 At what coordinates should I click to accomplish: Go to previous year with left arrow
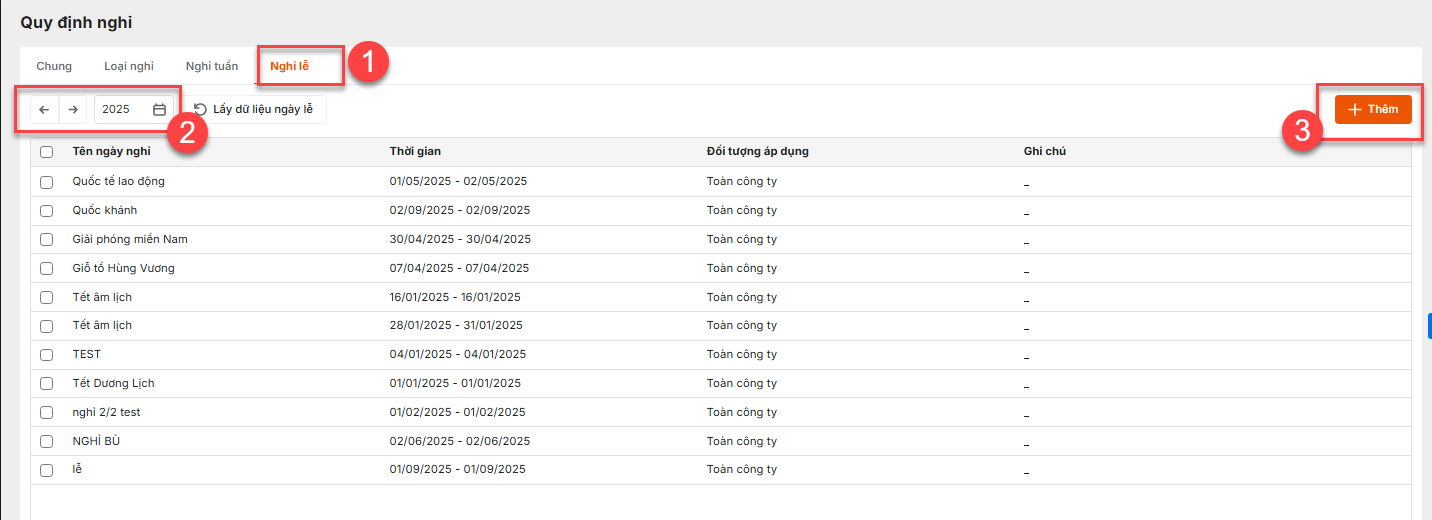pos(44,110)
